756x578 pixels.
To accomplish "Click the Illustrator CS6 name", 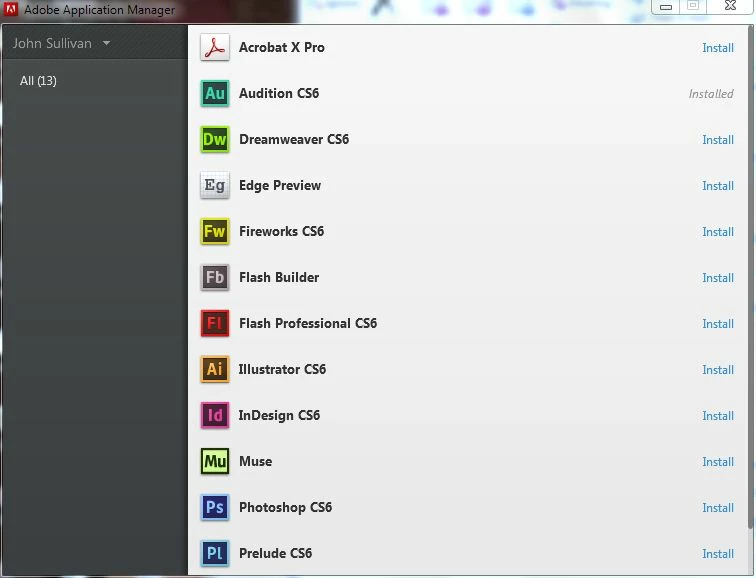I will 282,369.
